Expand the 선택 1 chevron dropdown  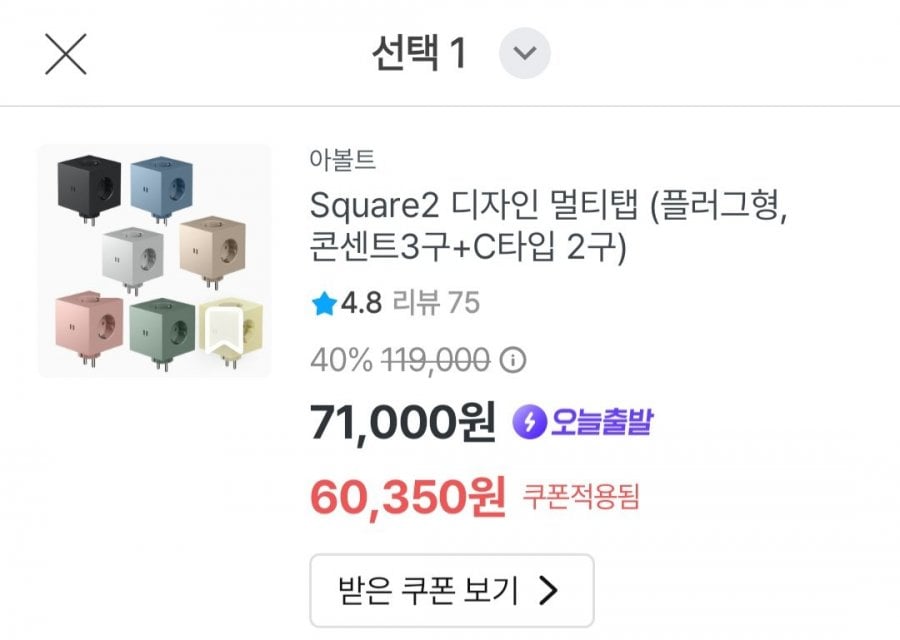click(525, 54)
